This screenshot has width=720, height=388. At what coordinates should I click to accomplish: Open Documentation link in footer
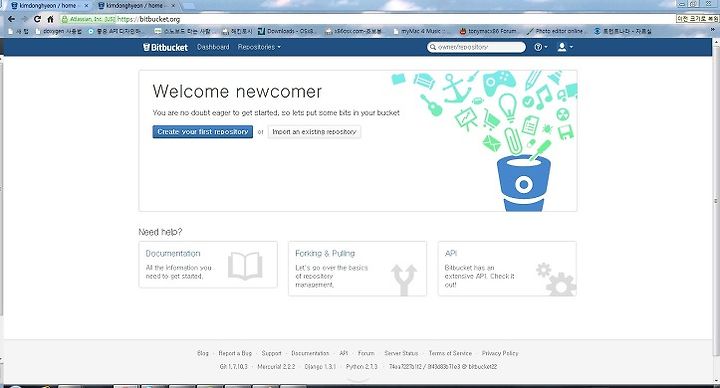click(x=310, y=353)
